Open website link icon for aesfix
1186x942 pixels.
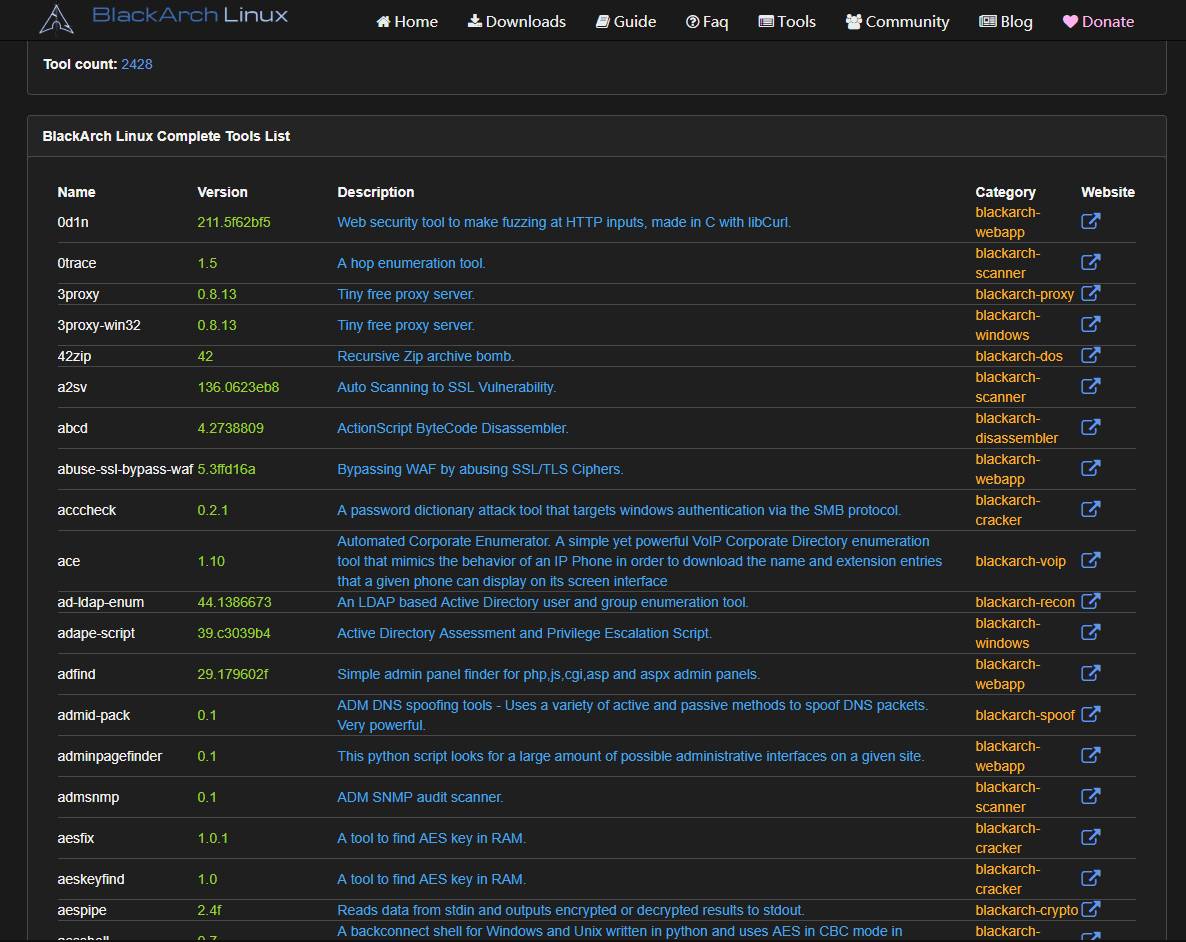[x=1090, y=837]
